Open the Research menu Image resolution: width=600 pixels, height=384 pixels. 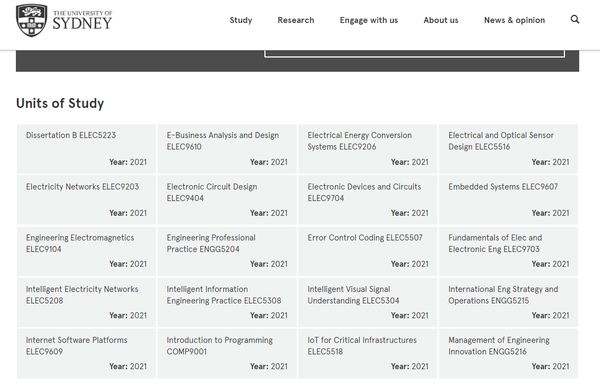coord(296,20)
